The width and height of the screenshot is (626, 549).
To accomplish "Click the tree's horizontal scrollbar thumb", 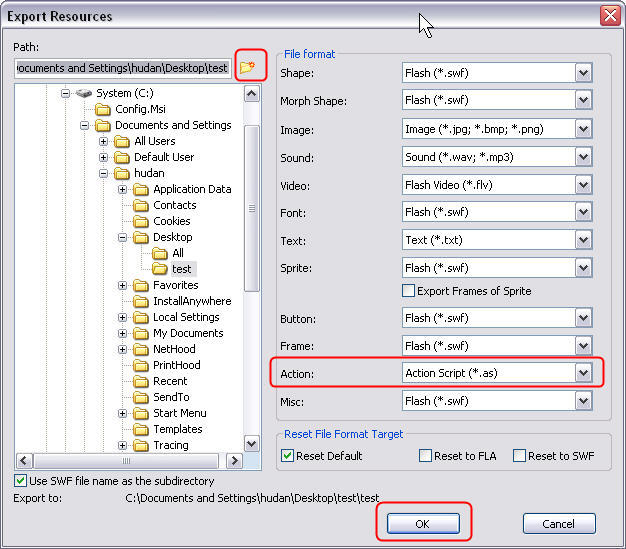I will pos(127,461).
